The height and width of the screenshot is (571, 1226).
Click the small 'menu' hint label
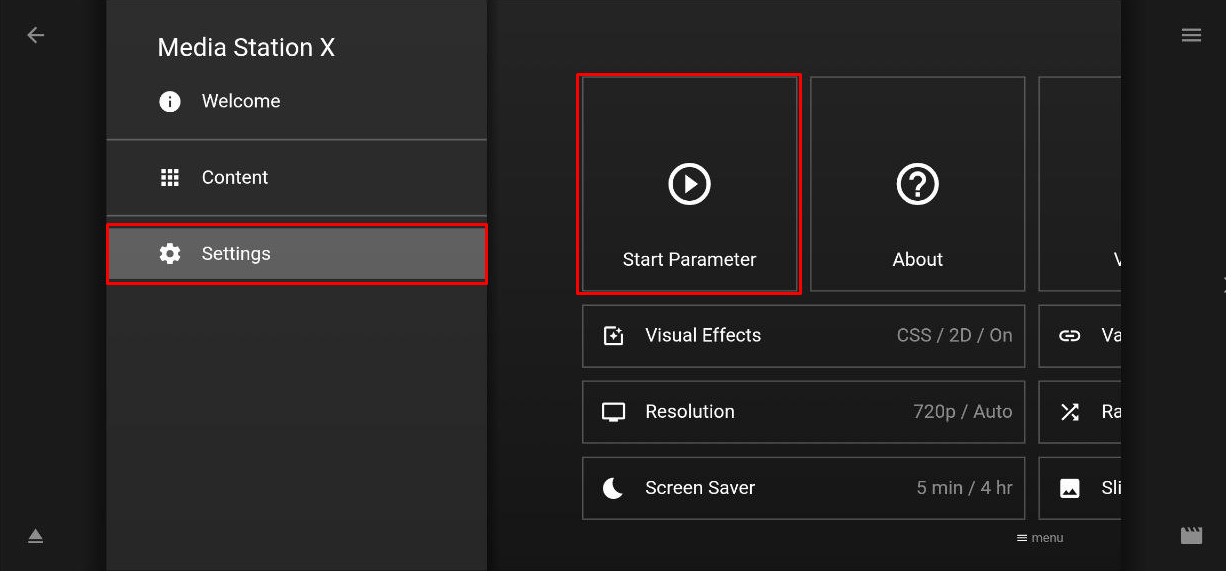pyautogui.click(x=1047, y=538)
